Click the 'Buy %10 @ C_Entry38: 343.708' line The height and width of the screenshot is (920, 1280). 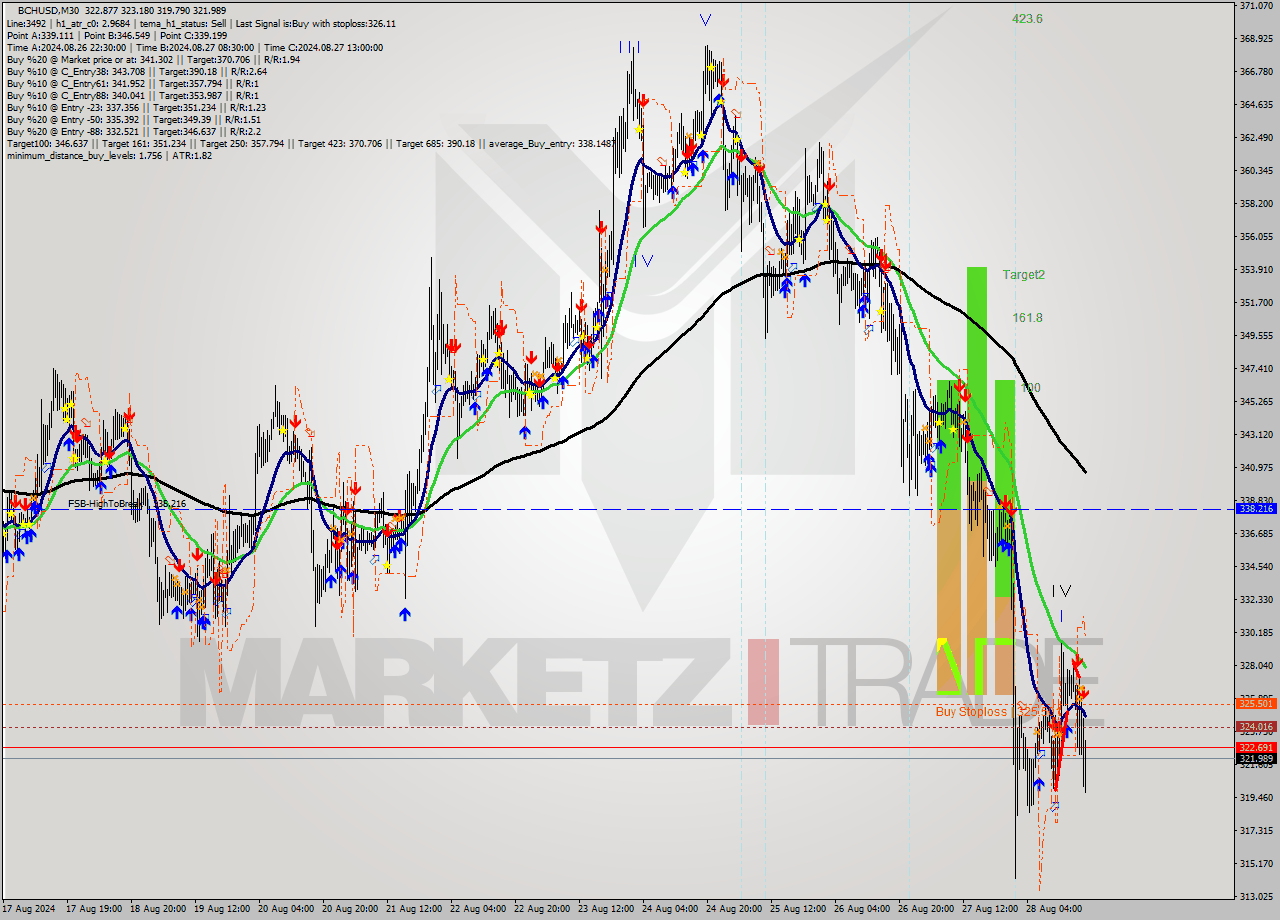(x=136, y=71)
